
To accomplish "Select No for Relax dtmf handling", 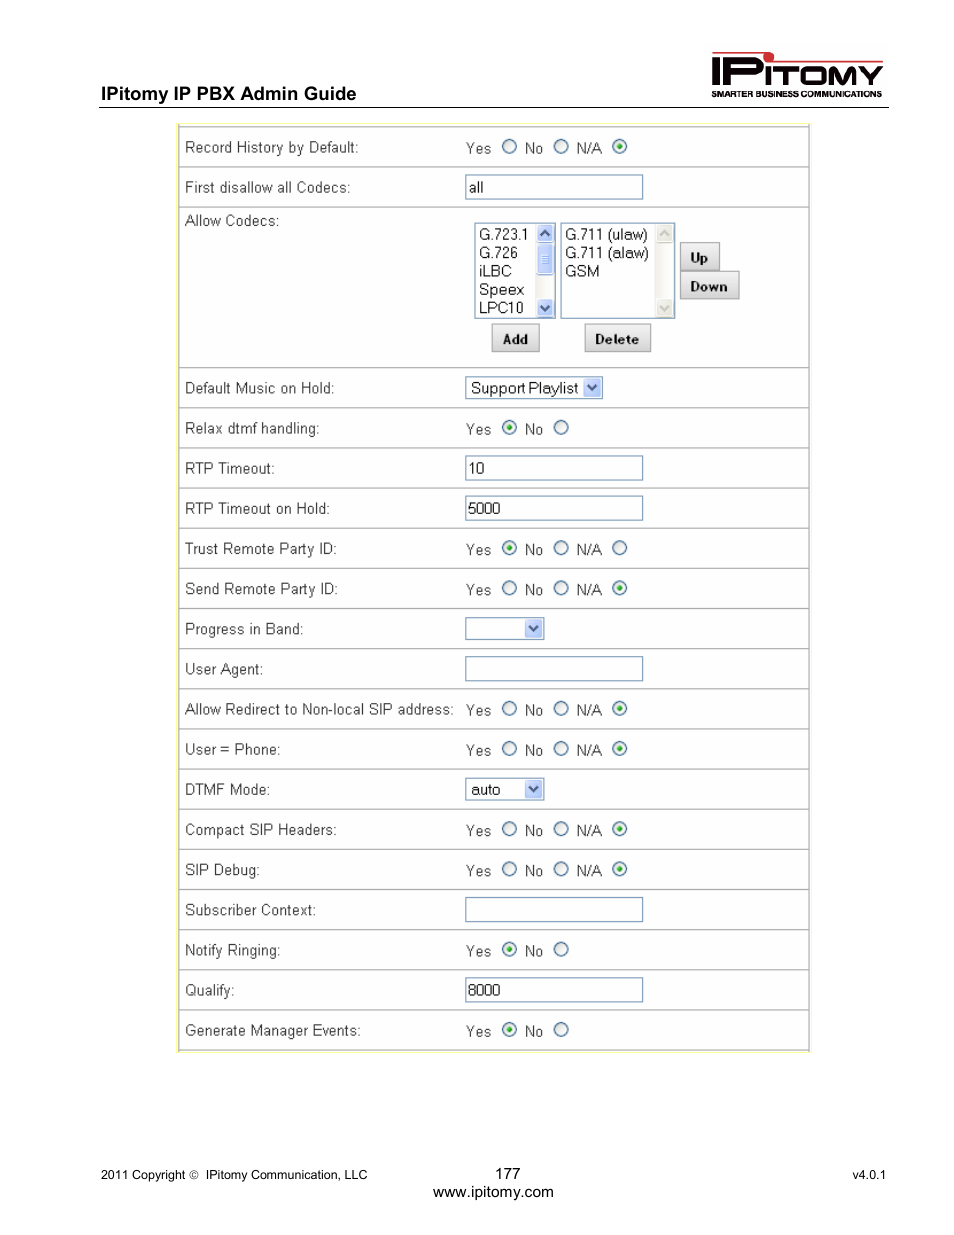I will (561, 428).
